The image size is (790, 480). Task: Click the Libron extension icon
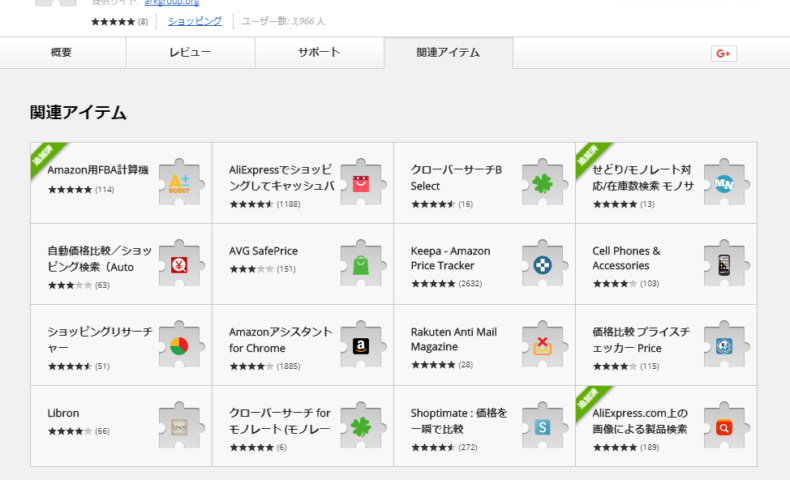(181, 426)
